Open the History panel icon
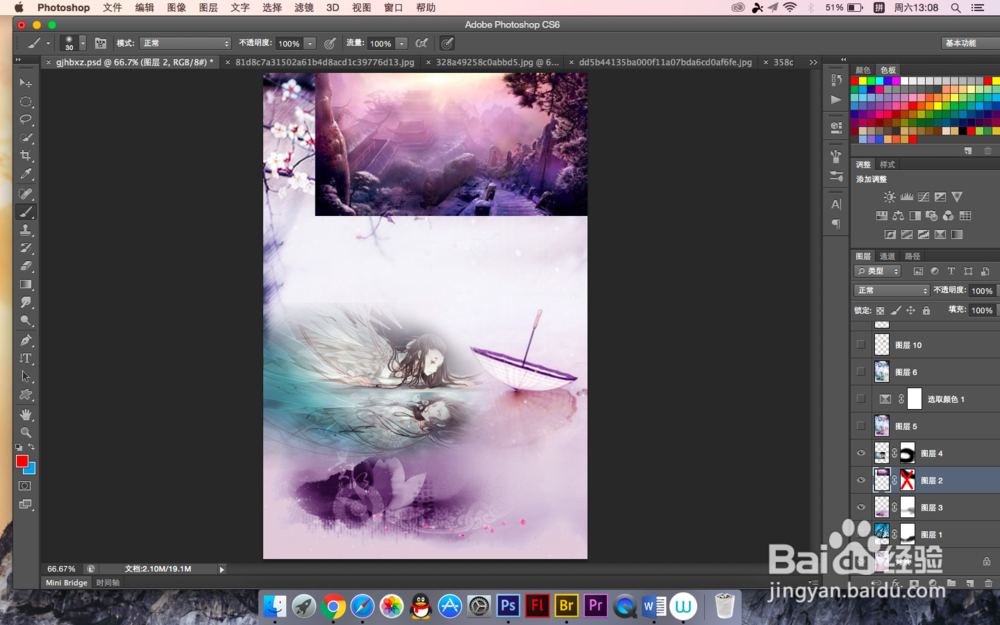1000x625 pixels. point(836,80)
